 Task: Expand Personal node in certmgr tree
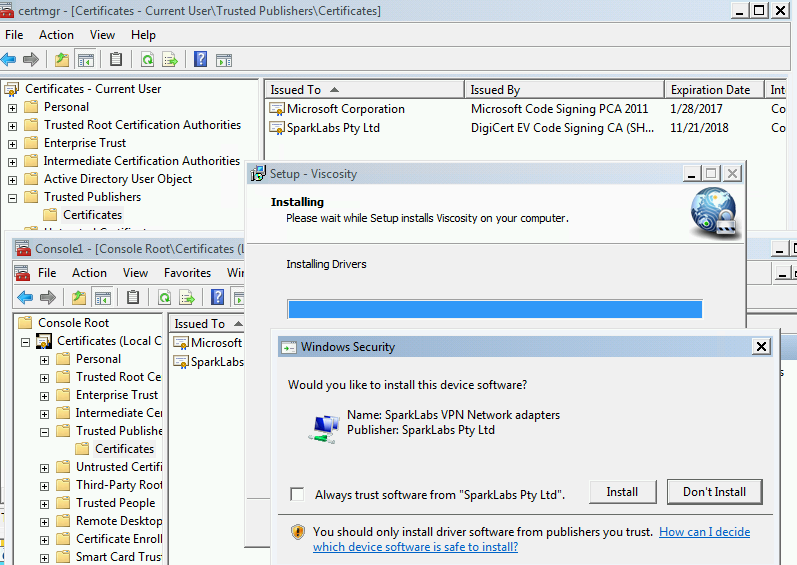pyautogui.click(x=13, y=108)
